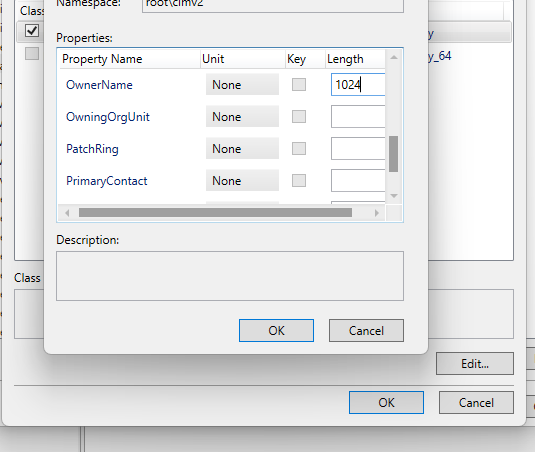Click the vertical scrollbar thumb in Properties
The image size is (535, 452).
pyautogui.click(x=393, y=154)
